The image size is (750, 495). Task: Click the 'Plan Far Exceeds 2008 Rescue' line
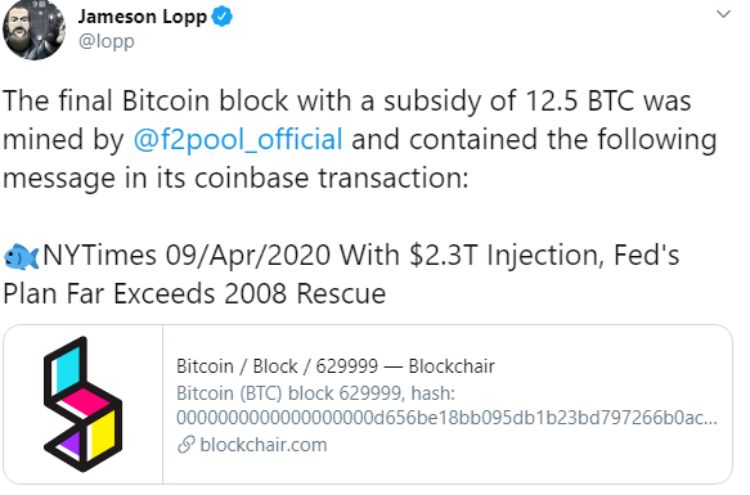(196, 294)
